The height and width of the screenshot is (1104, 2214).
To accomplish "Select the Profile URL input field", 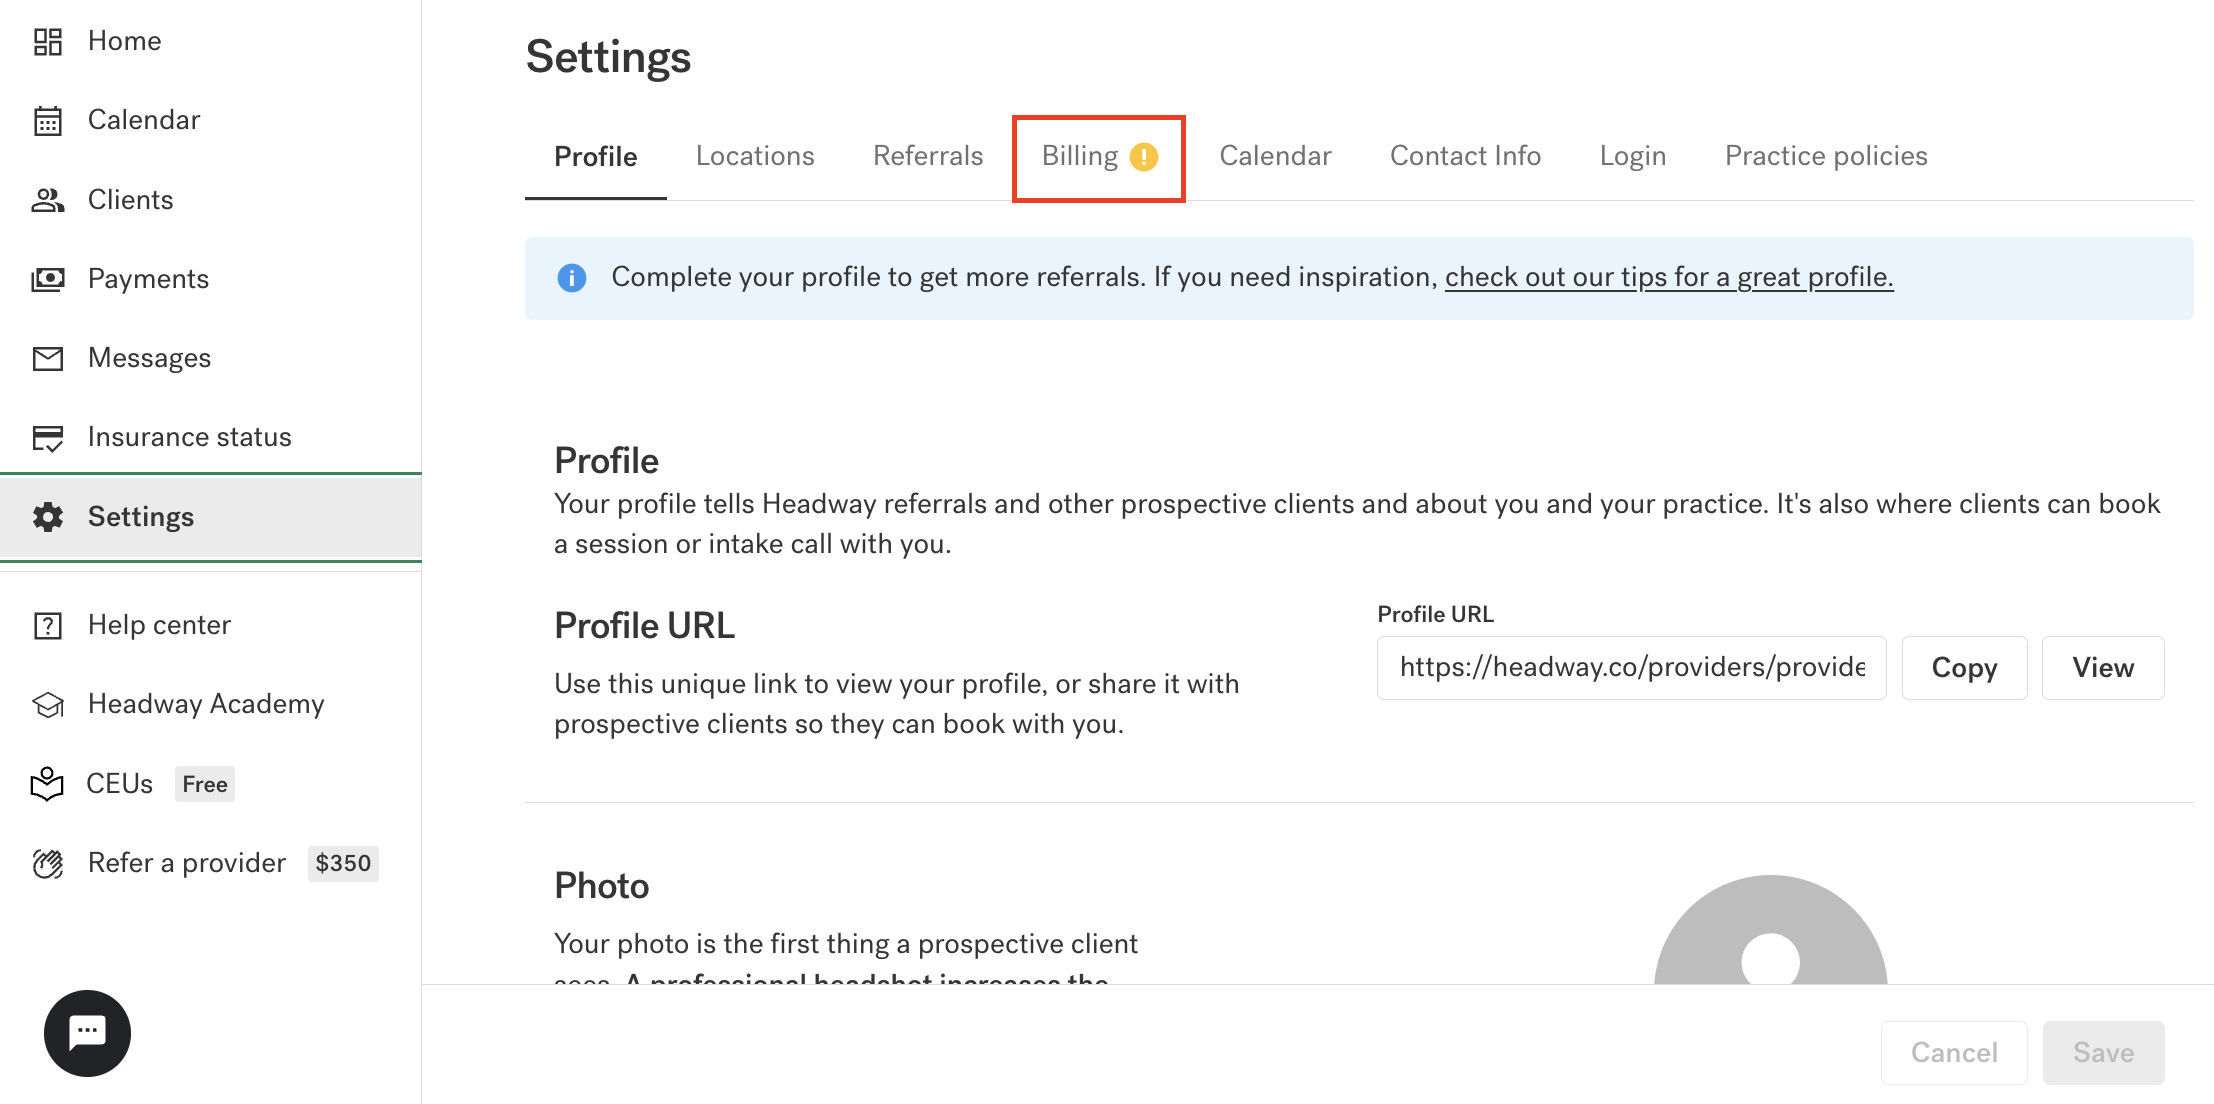I will pyautogui.click(x=1630, y=667).
